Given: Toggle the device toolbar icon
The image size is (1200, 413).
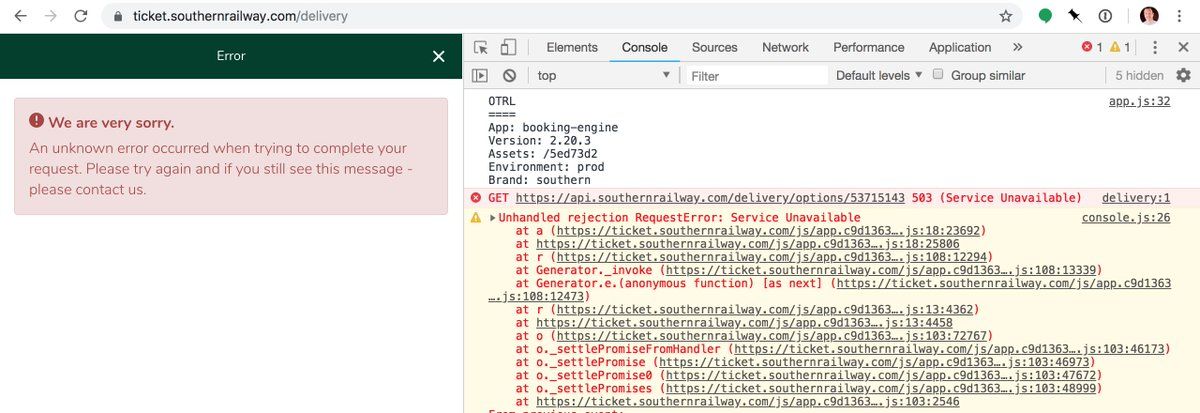Looking at the screenshot, I should pos(508,47).
